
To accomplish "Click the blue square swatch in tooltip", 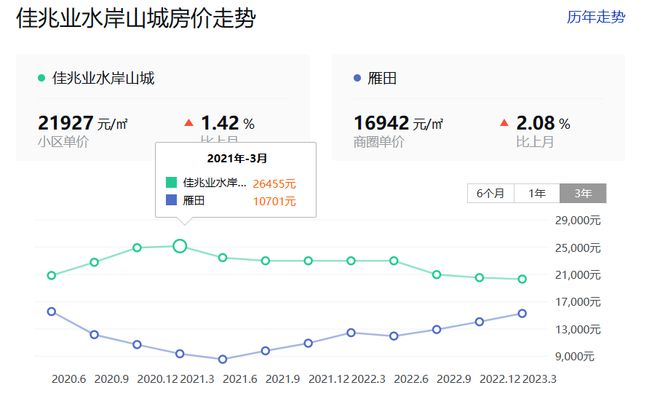I will tap(171, 200).
